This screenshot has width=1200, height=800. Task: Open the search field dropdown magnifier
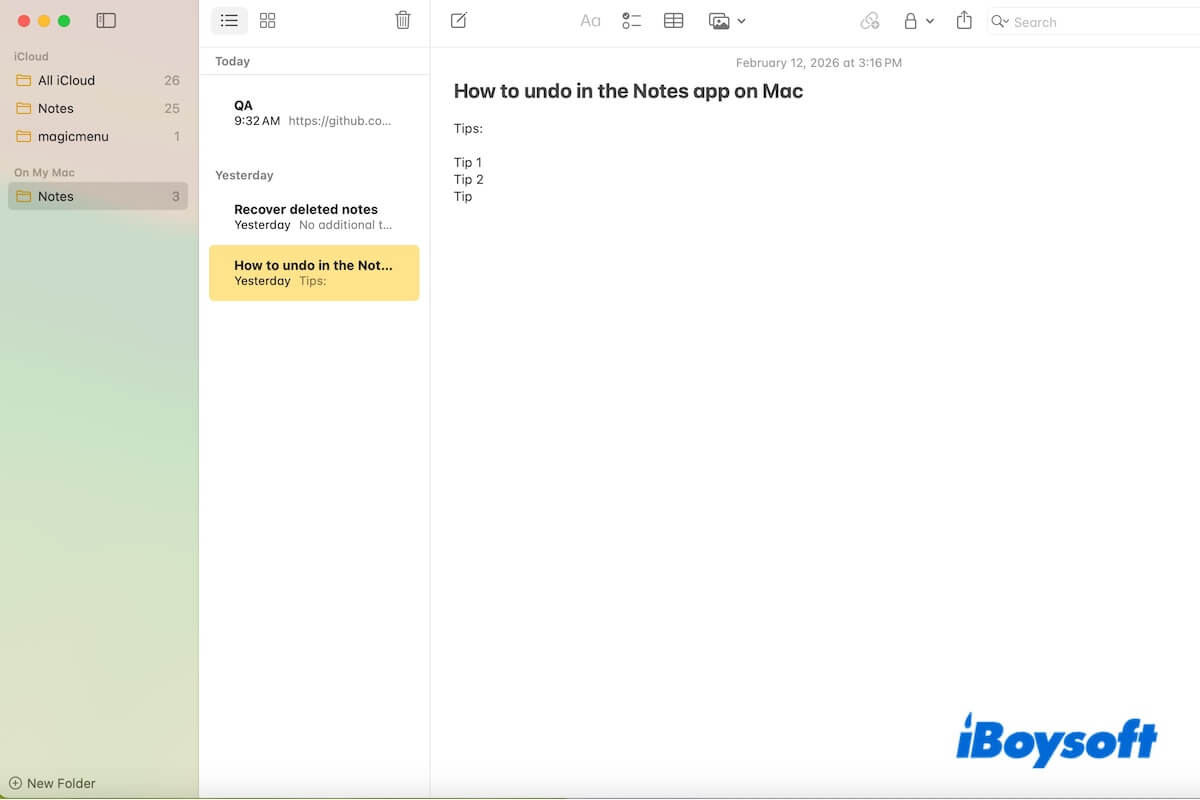(999, 20)
